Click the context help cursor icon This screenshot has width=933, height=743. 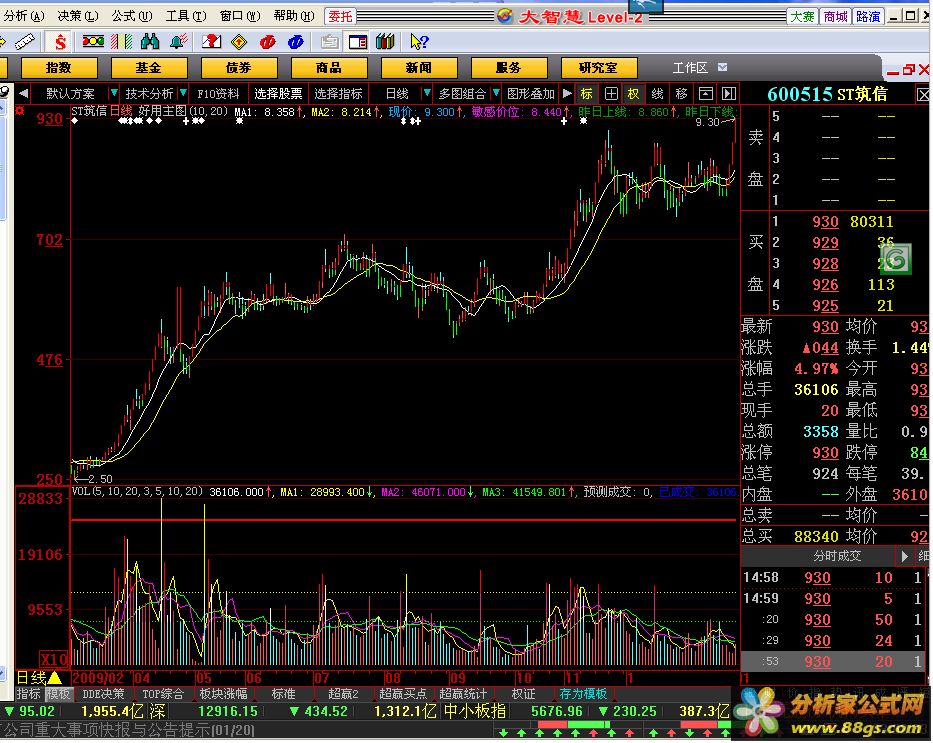tap(419, 42)
